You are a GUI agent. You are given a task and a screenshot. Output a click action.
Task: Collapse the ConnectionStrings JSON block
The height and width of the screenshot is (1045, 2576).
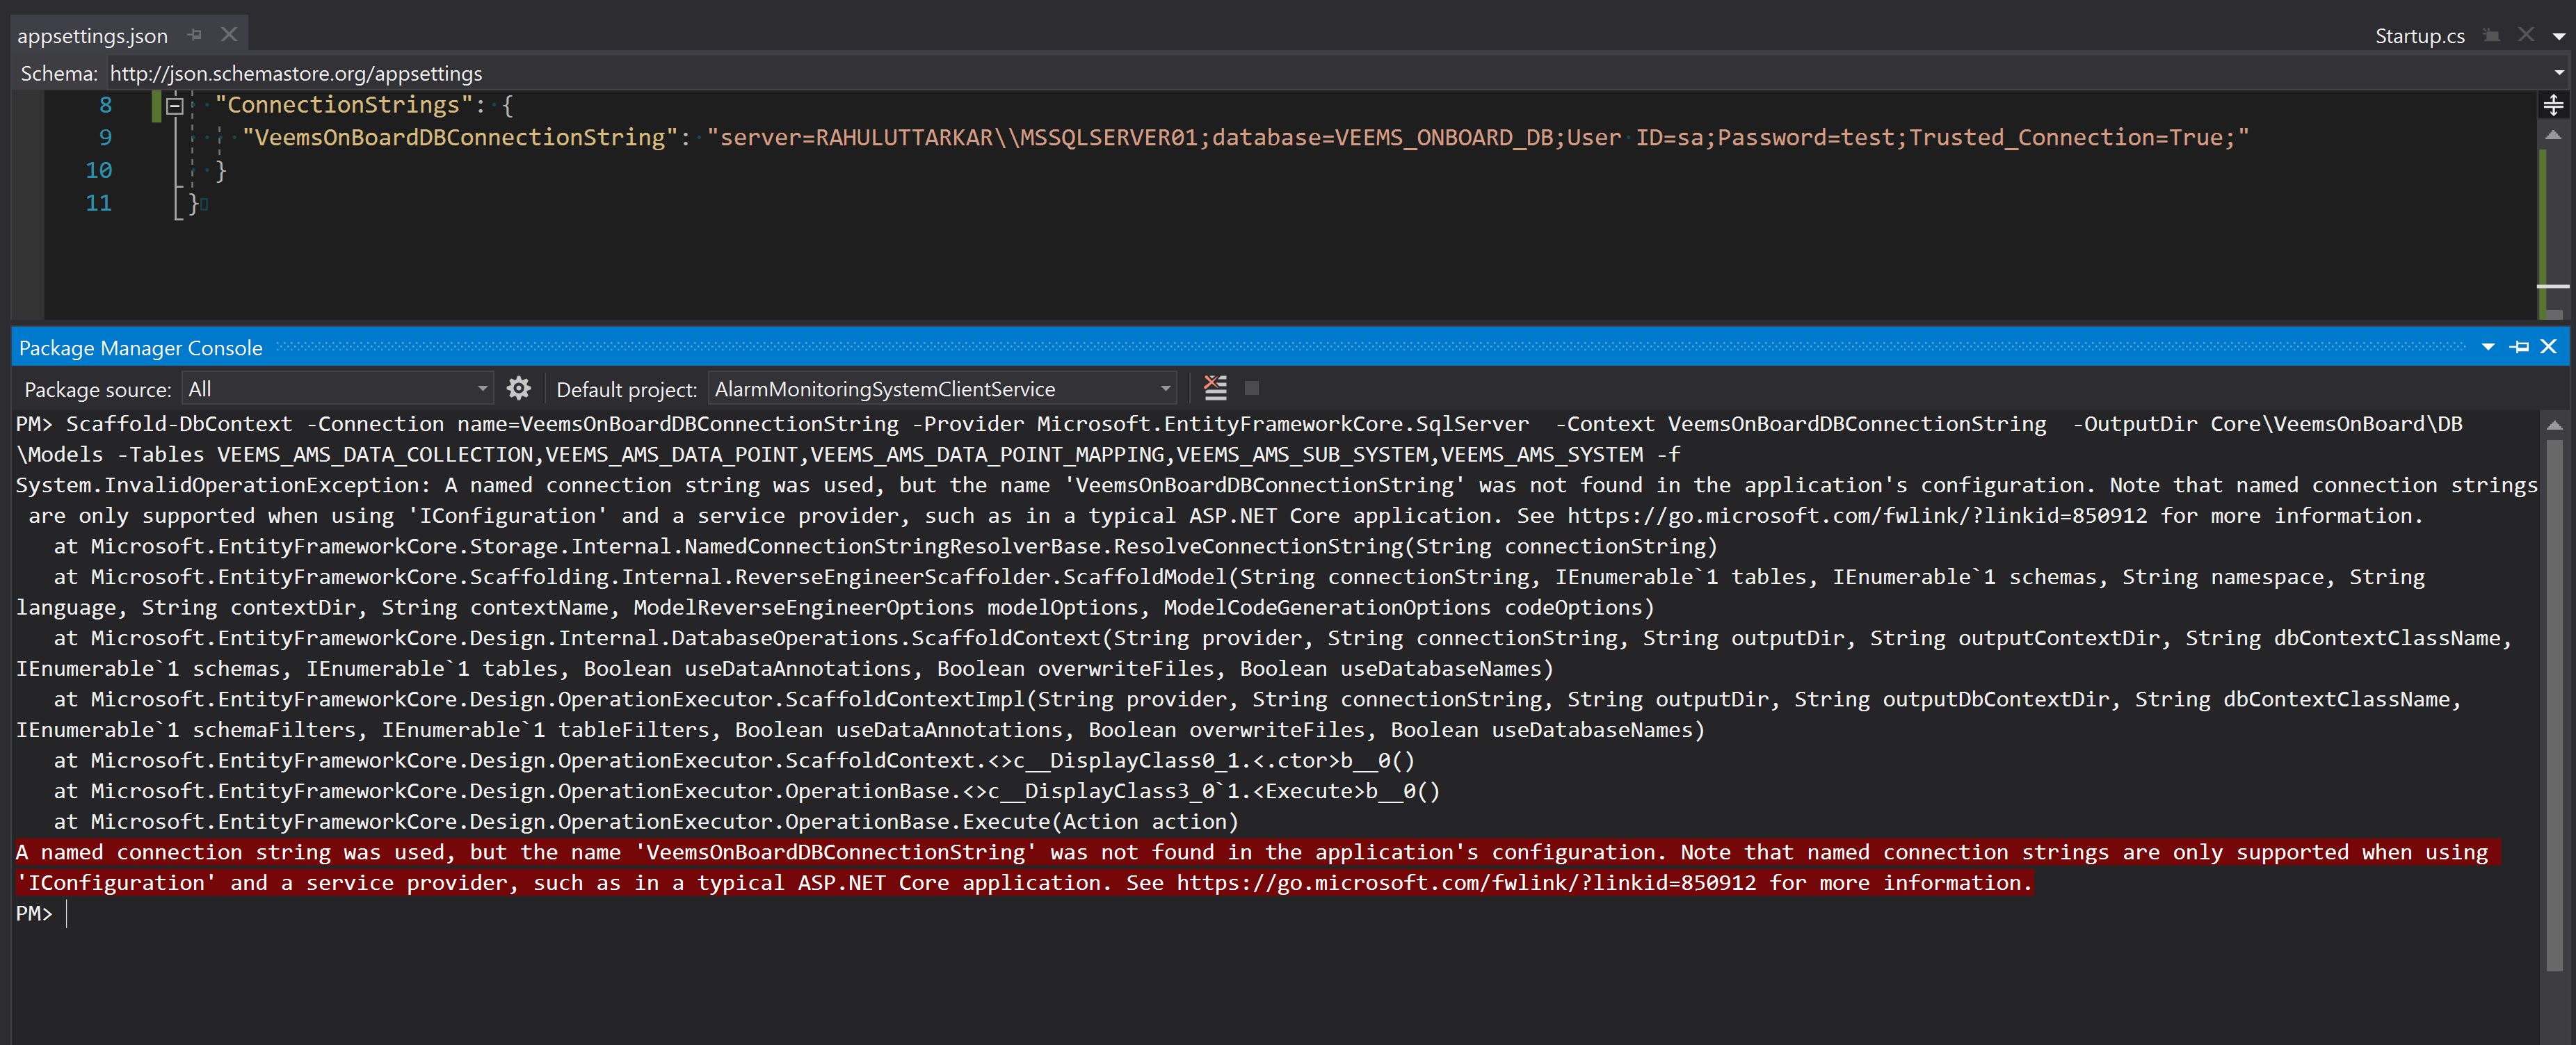pyautogui.click(x=174, y=105)
